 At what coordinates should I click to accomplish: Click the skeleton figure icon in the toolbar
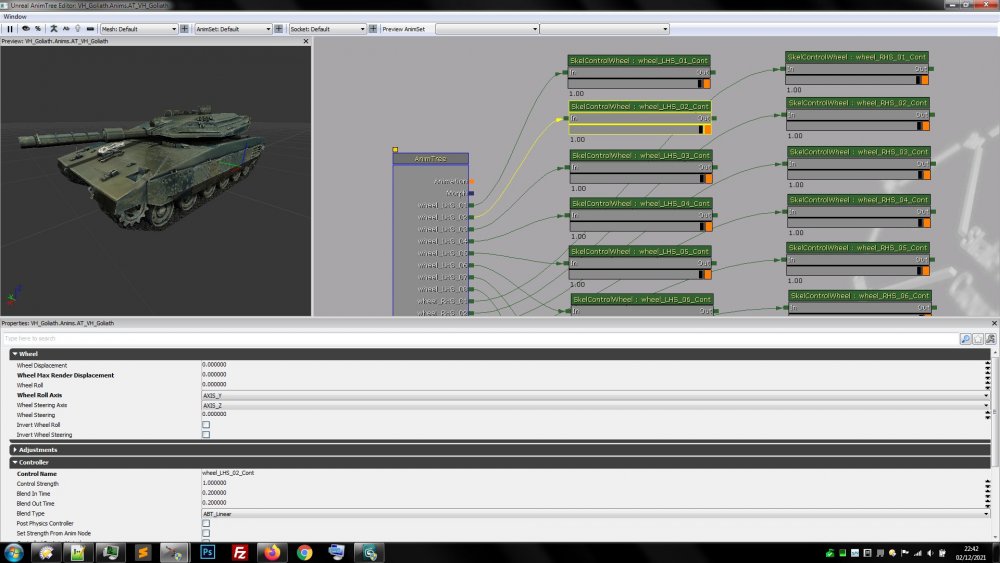point(54,29)
